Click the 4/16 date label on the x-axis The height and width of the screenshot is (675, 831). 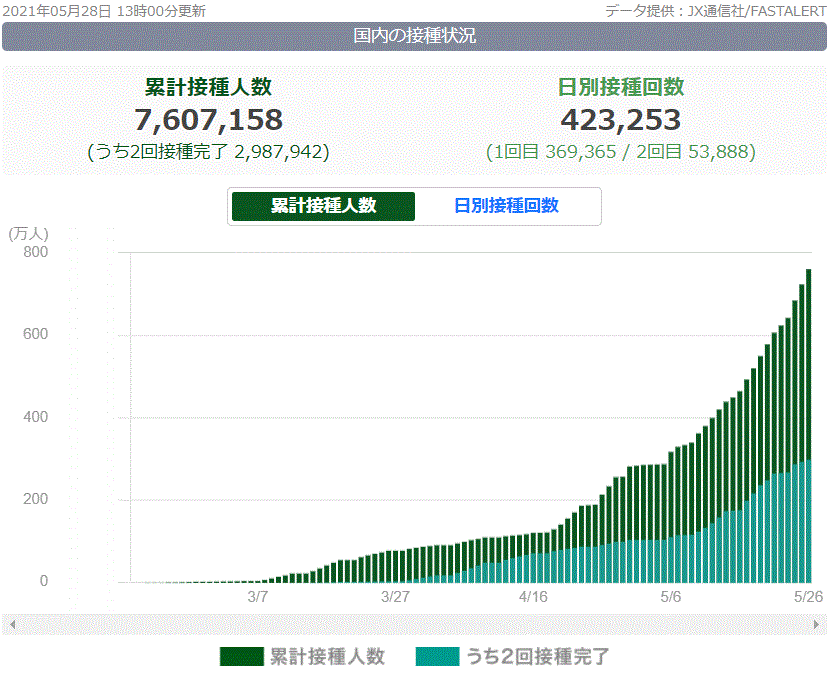(533, 597)
